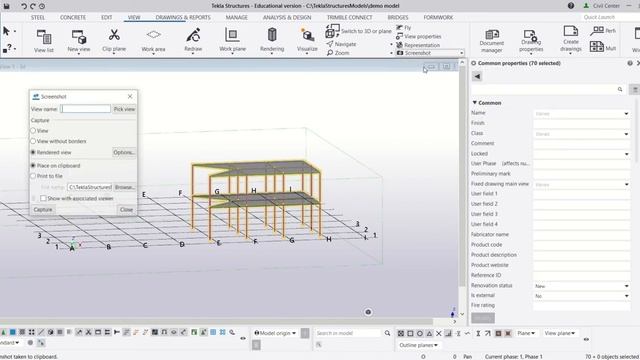
Task: Activate the Fly command
Action: [404, 27]
